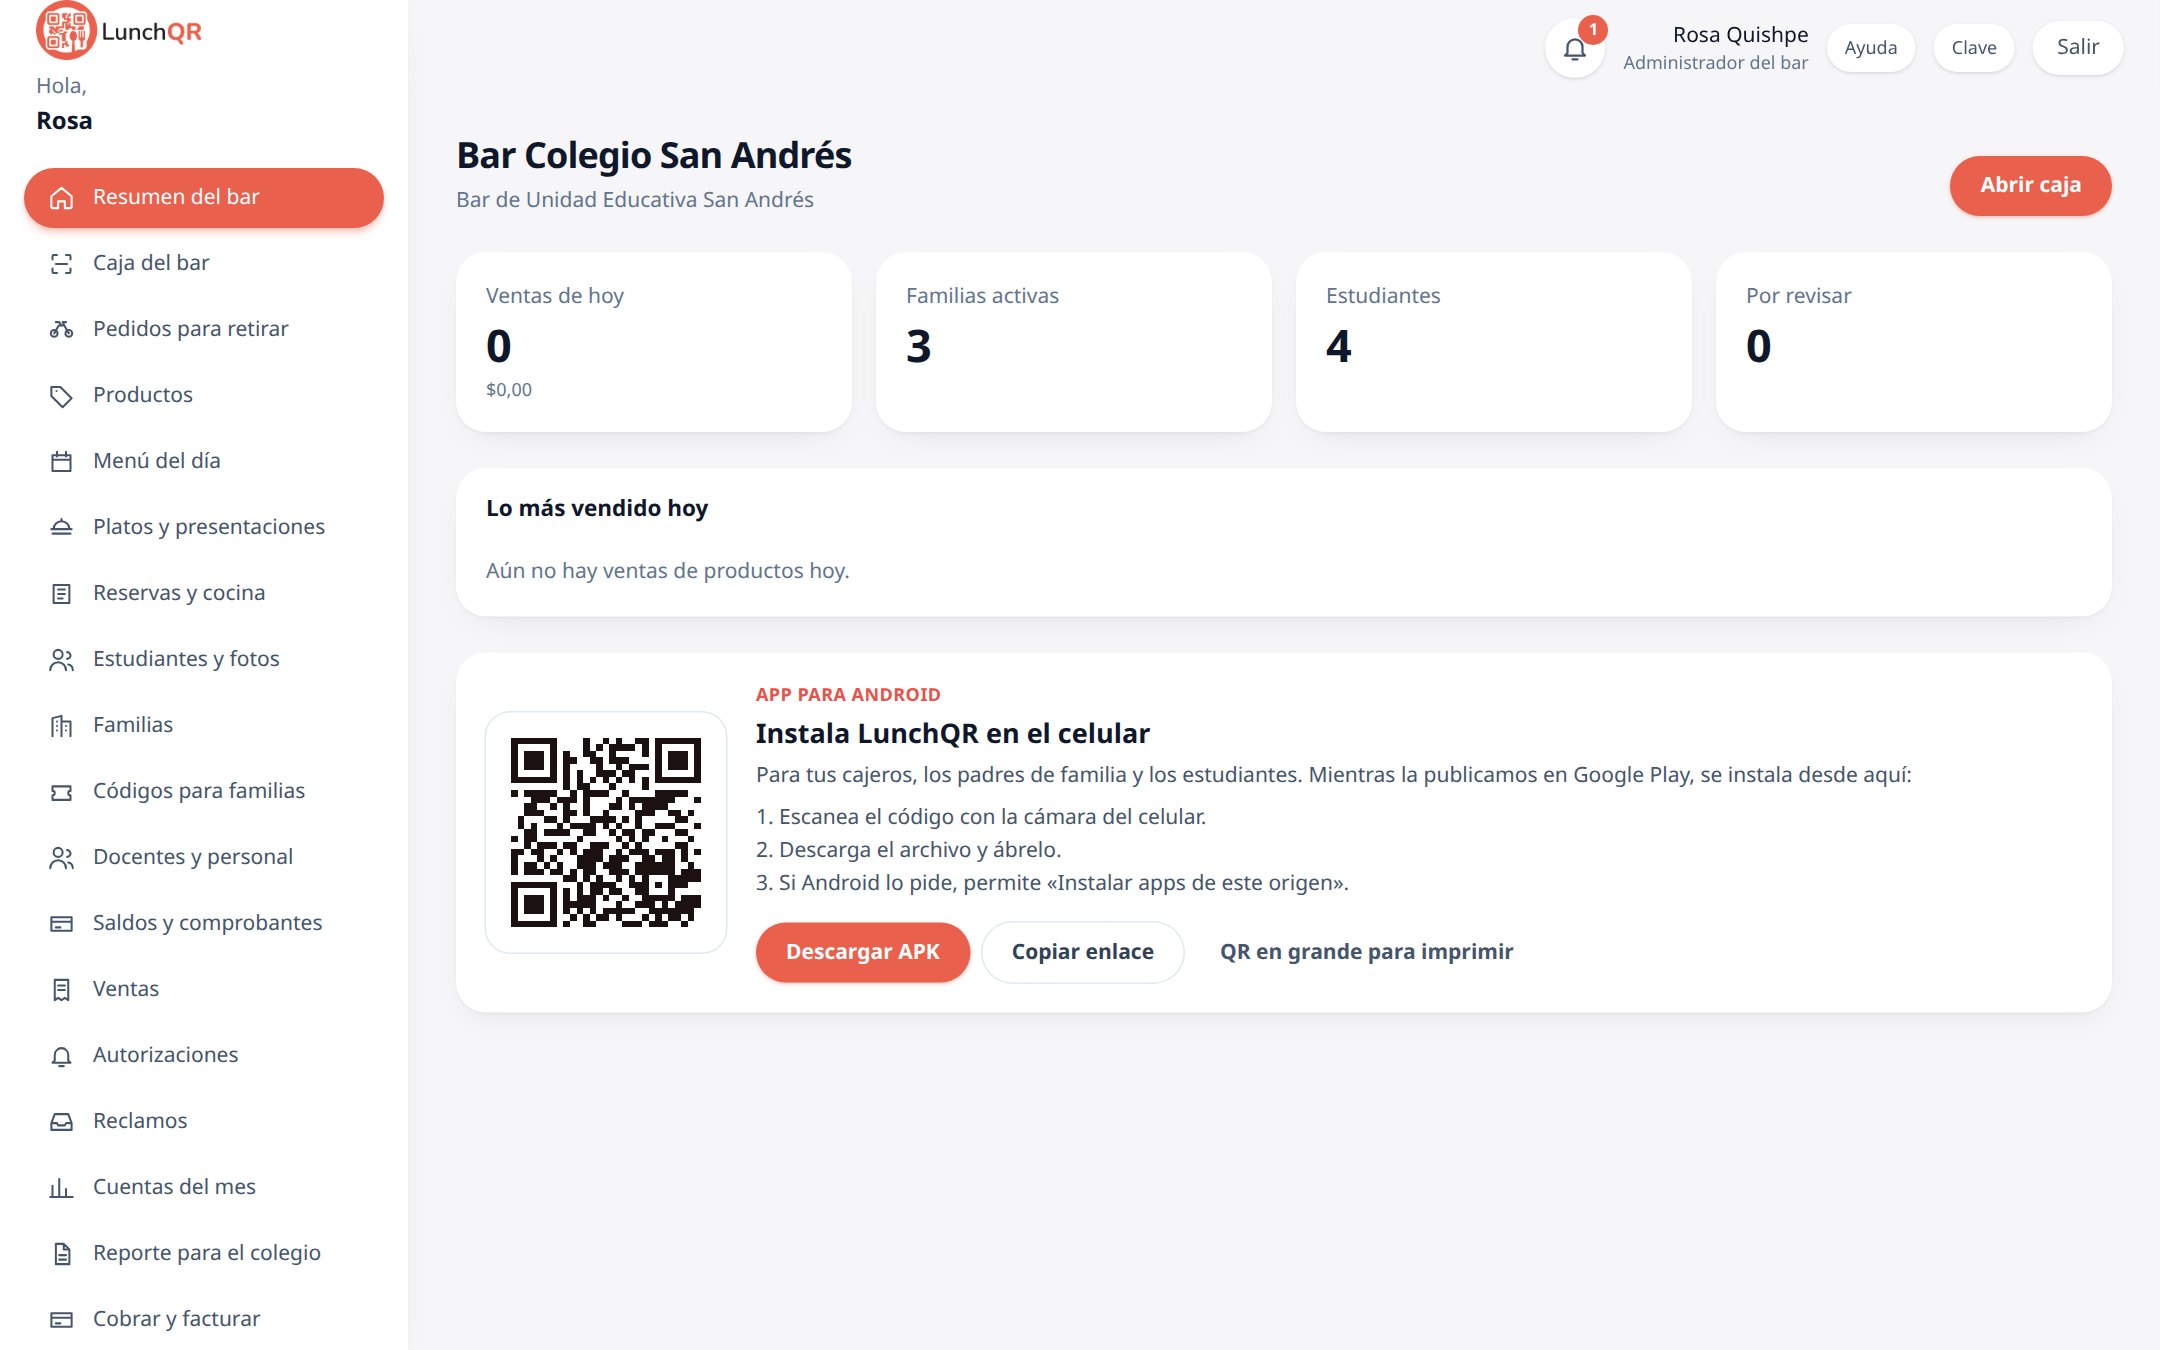Click the Rosa Quishpe user name
The width and height of the screenshot is (2160, 1350).
[1740, 35]
